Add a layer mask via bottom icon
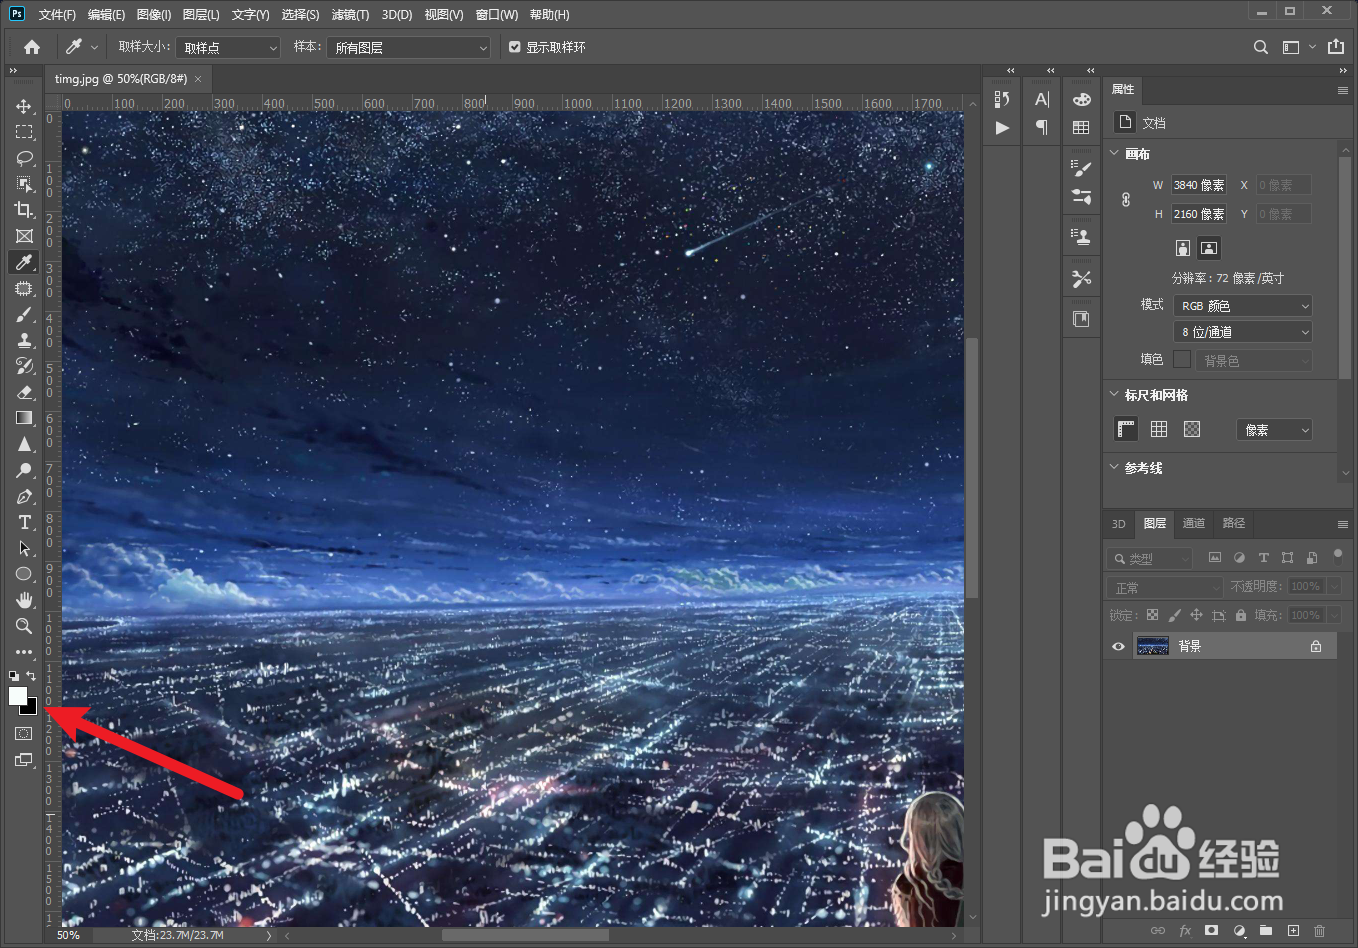1358x948 pixels. point(1211,930)
